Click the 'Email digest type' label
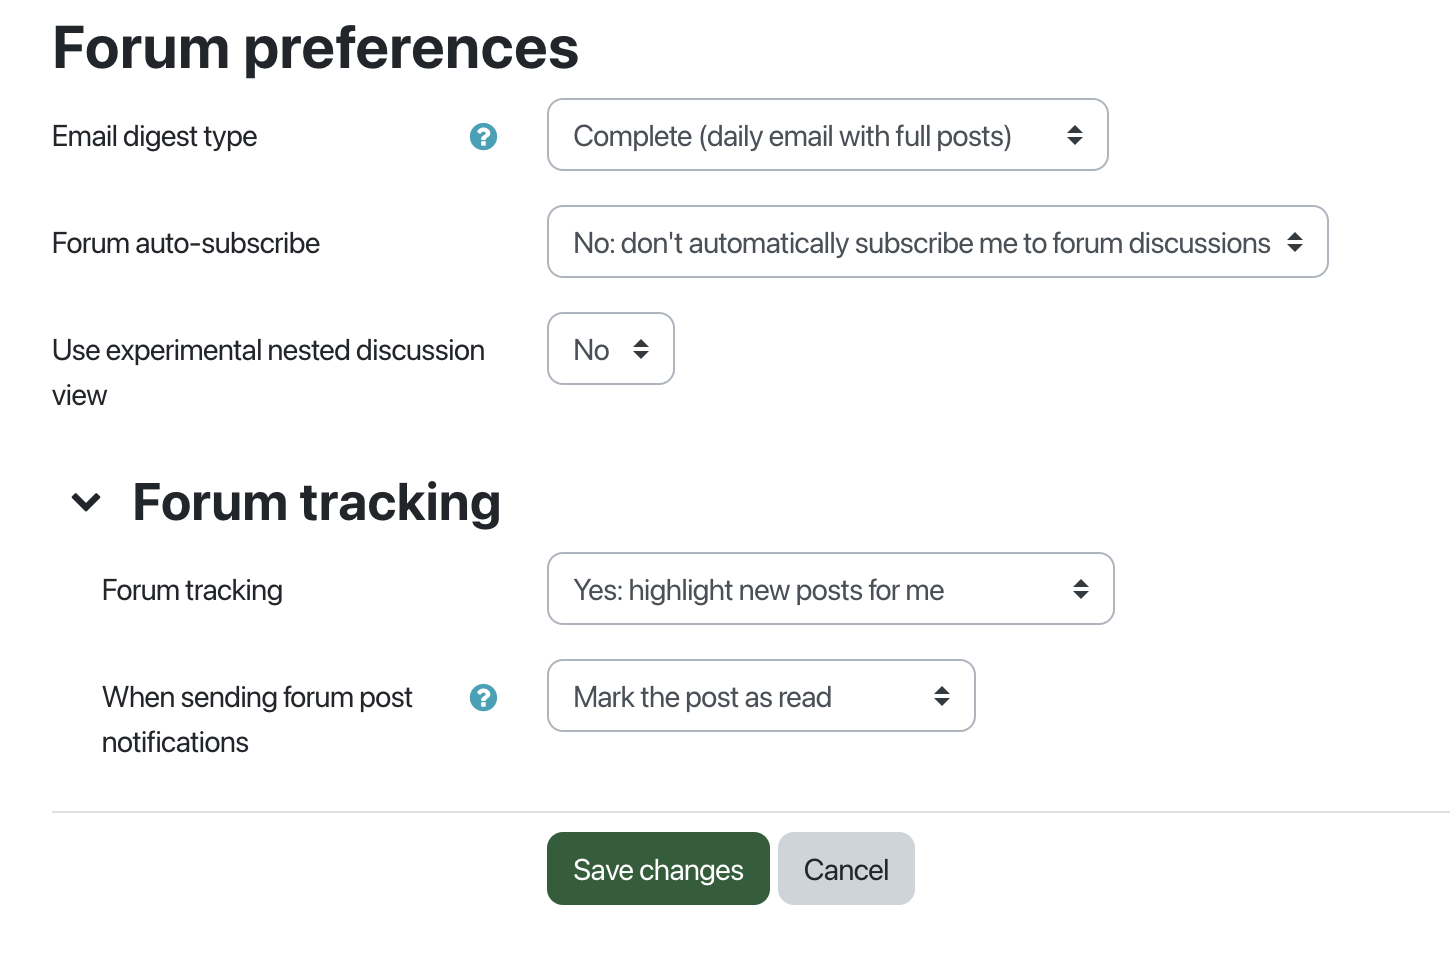The image size is (1450, 956). click(x=154, y=136)
